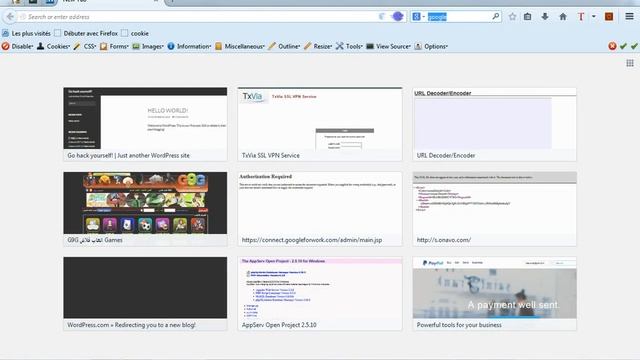Open the search engine selector dropdown
The height and width of the screenshot is (360, 640).
pos(419,17)
